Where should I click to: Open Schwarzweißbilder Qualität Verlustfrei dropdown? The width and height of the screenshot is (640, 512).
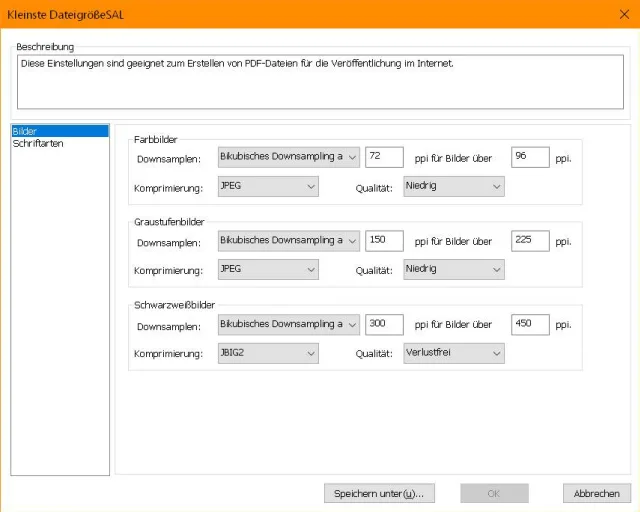coord(454,353)
